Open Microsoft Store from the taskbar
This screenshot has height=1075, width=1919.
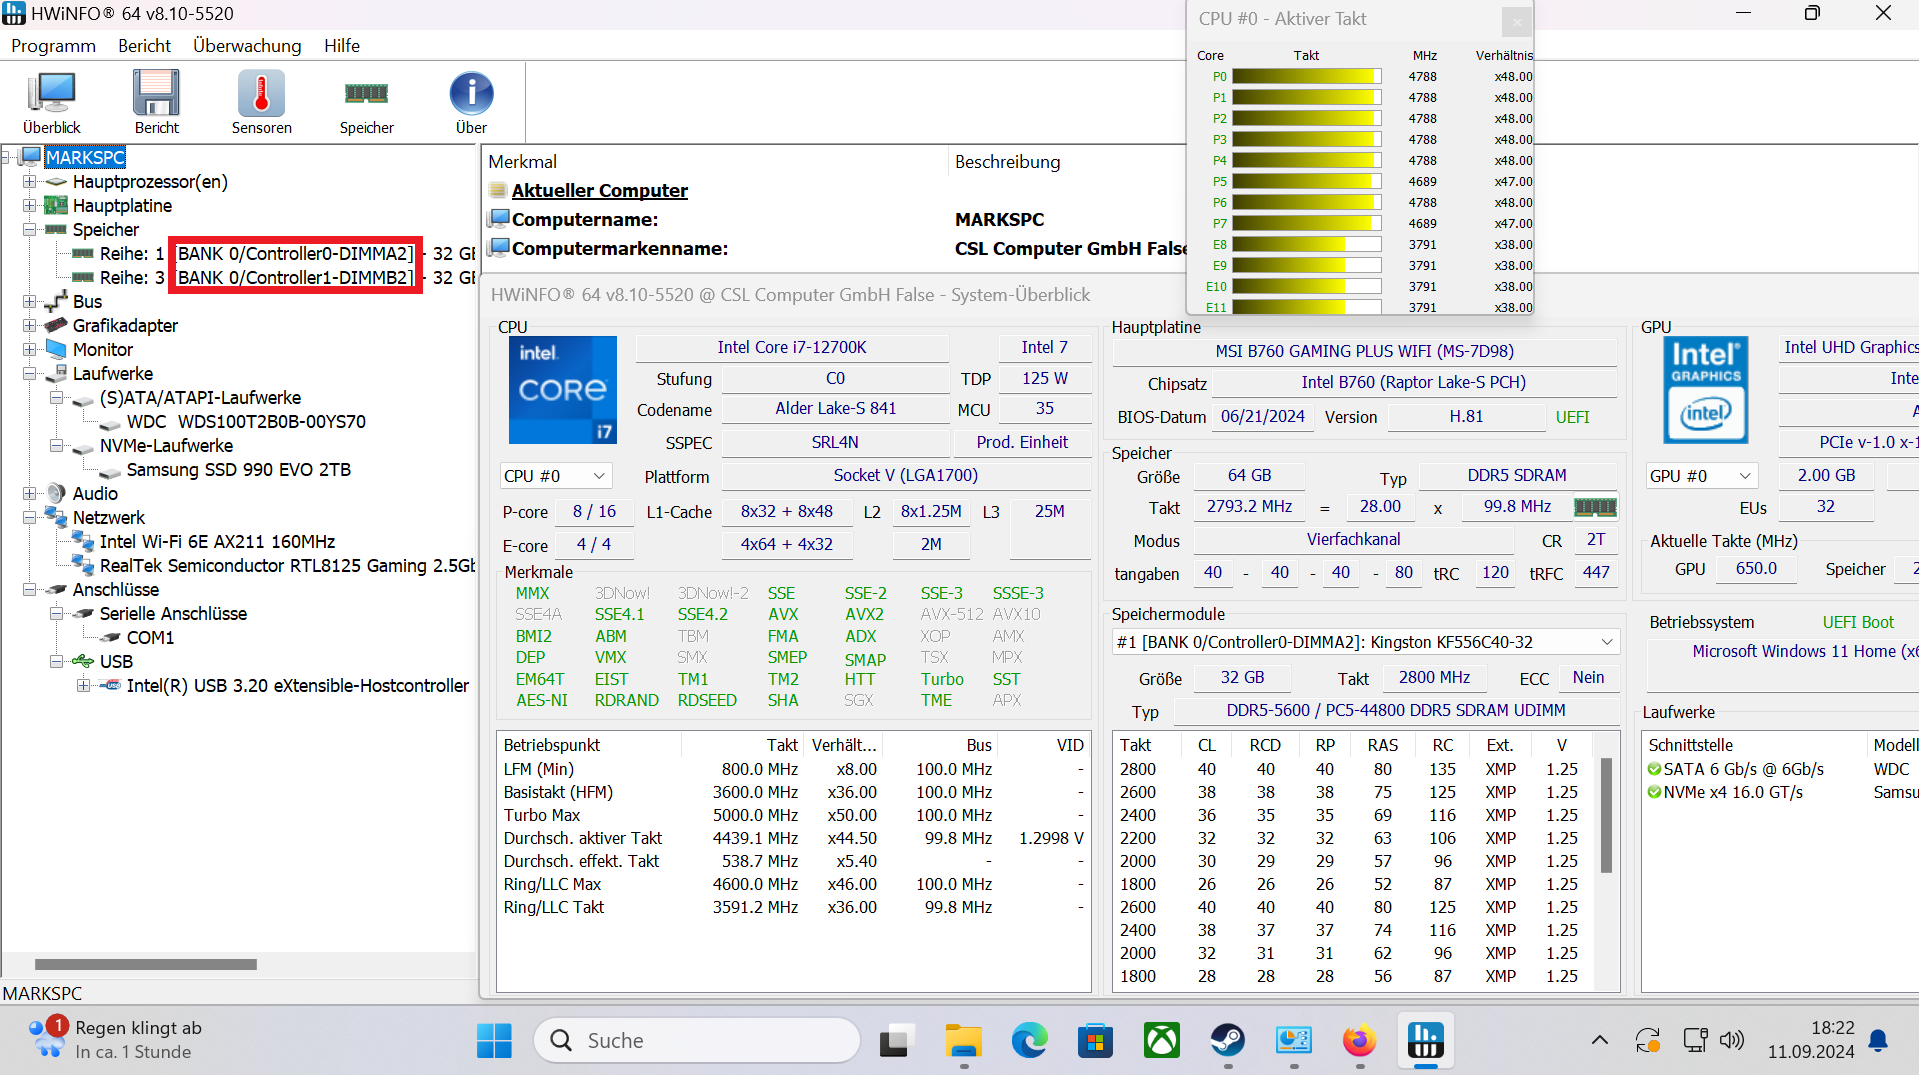pos(1095,1041)
